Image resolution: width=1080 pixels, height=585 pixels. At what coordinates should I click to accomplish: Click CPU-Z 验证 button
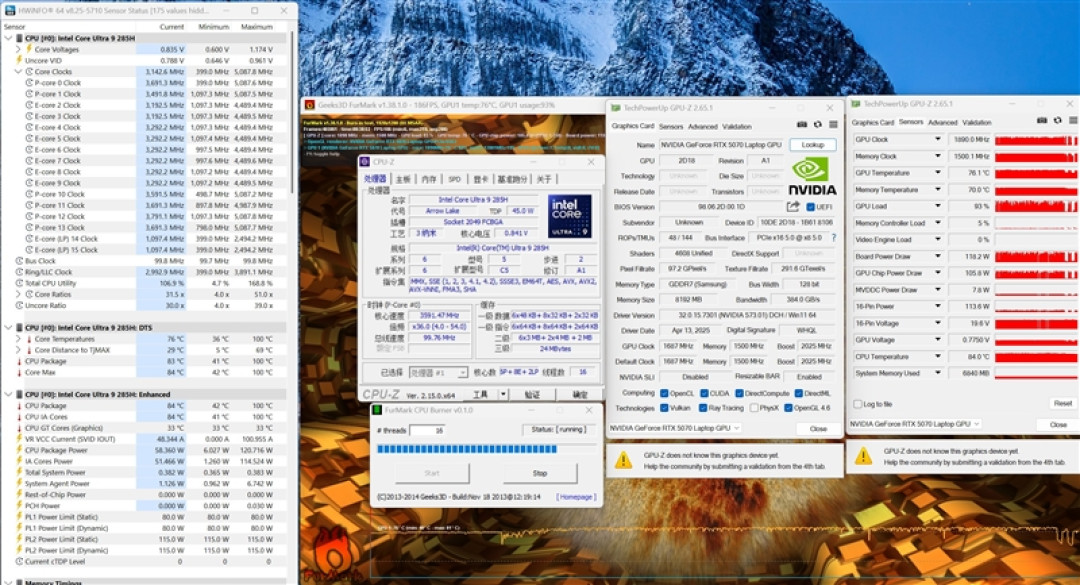[532, 395]
